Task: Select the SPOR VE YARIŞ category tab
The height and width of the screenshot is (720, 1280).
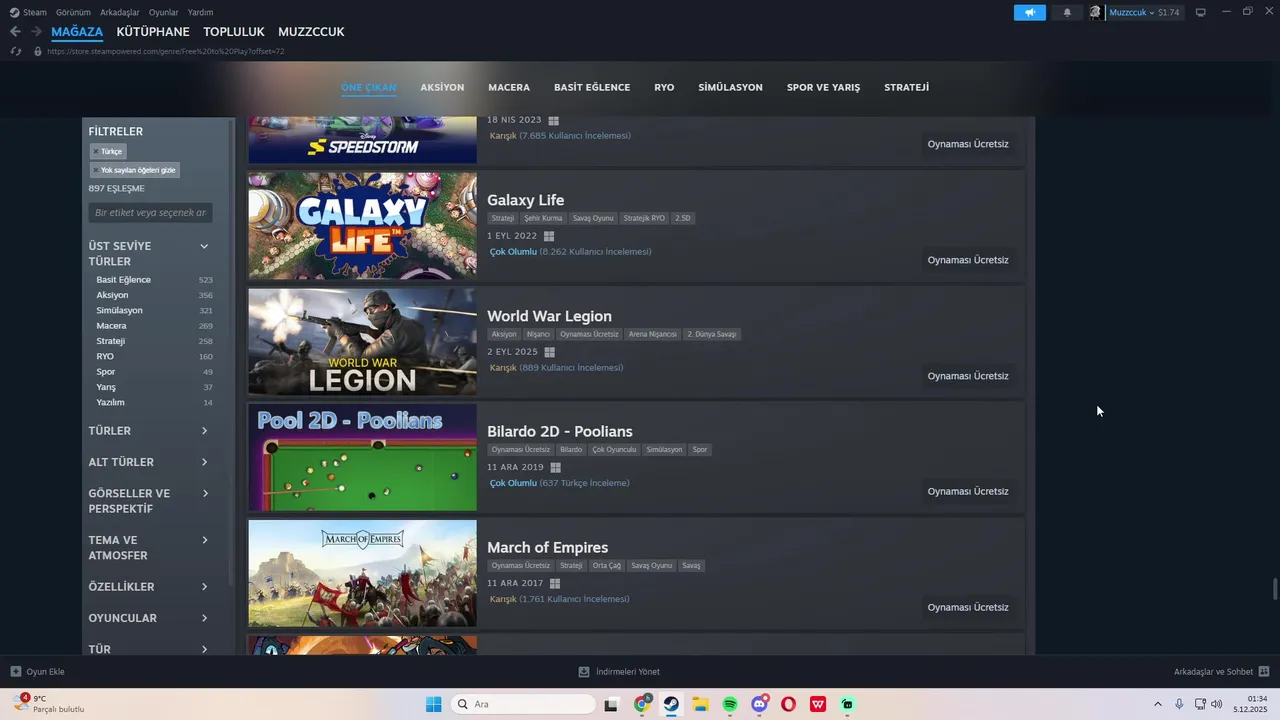Action: [x=823, y=87]
